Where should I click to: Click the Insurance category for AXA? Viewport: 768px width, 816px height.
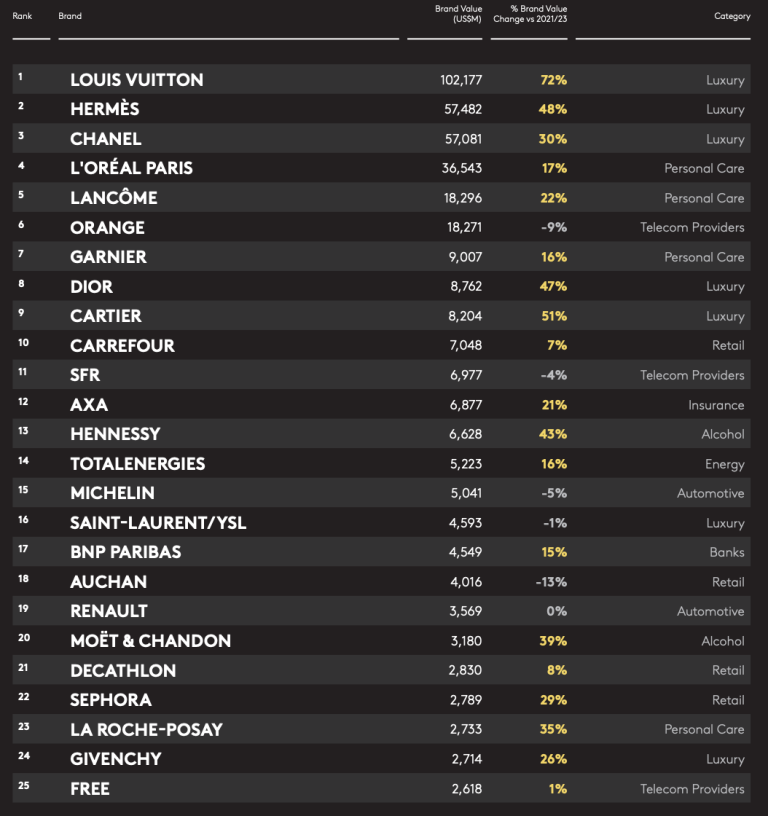pyautogui.click(x=716, y=405)
